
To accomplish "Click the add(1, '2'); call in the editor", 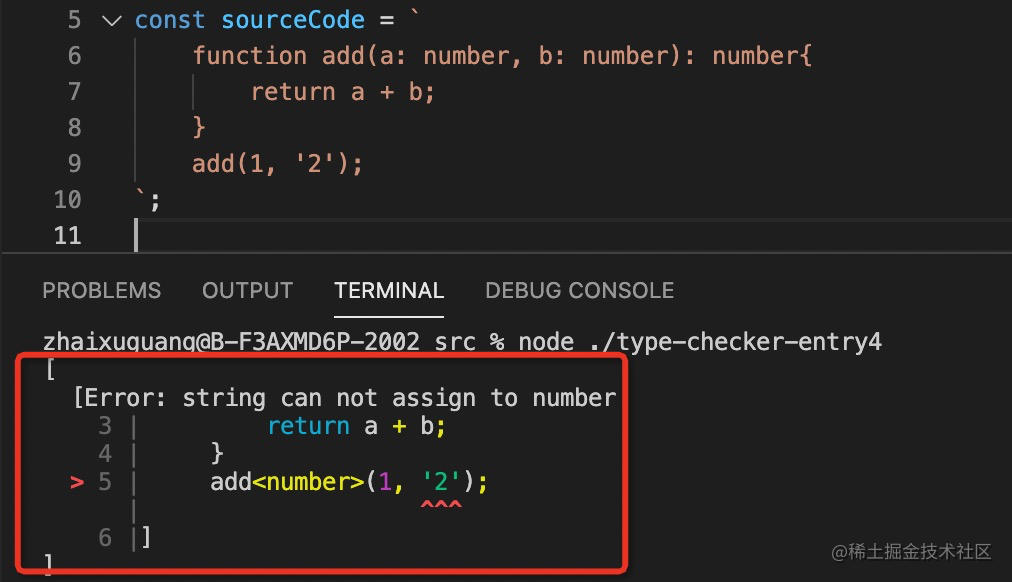I will click(x=277, y=164).
